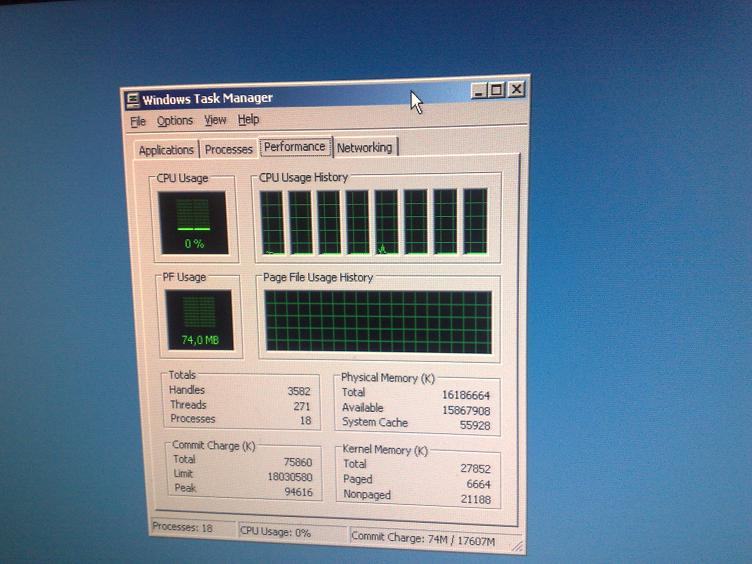Open the Options menu
Screen dimensions: 752x564
(175, 120)
